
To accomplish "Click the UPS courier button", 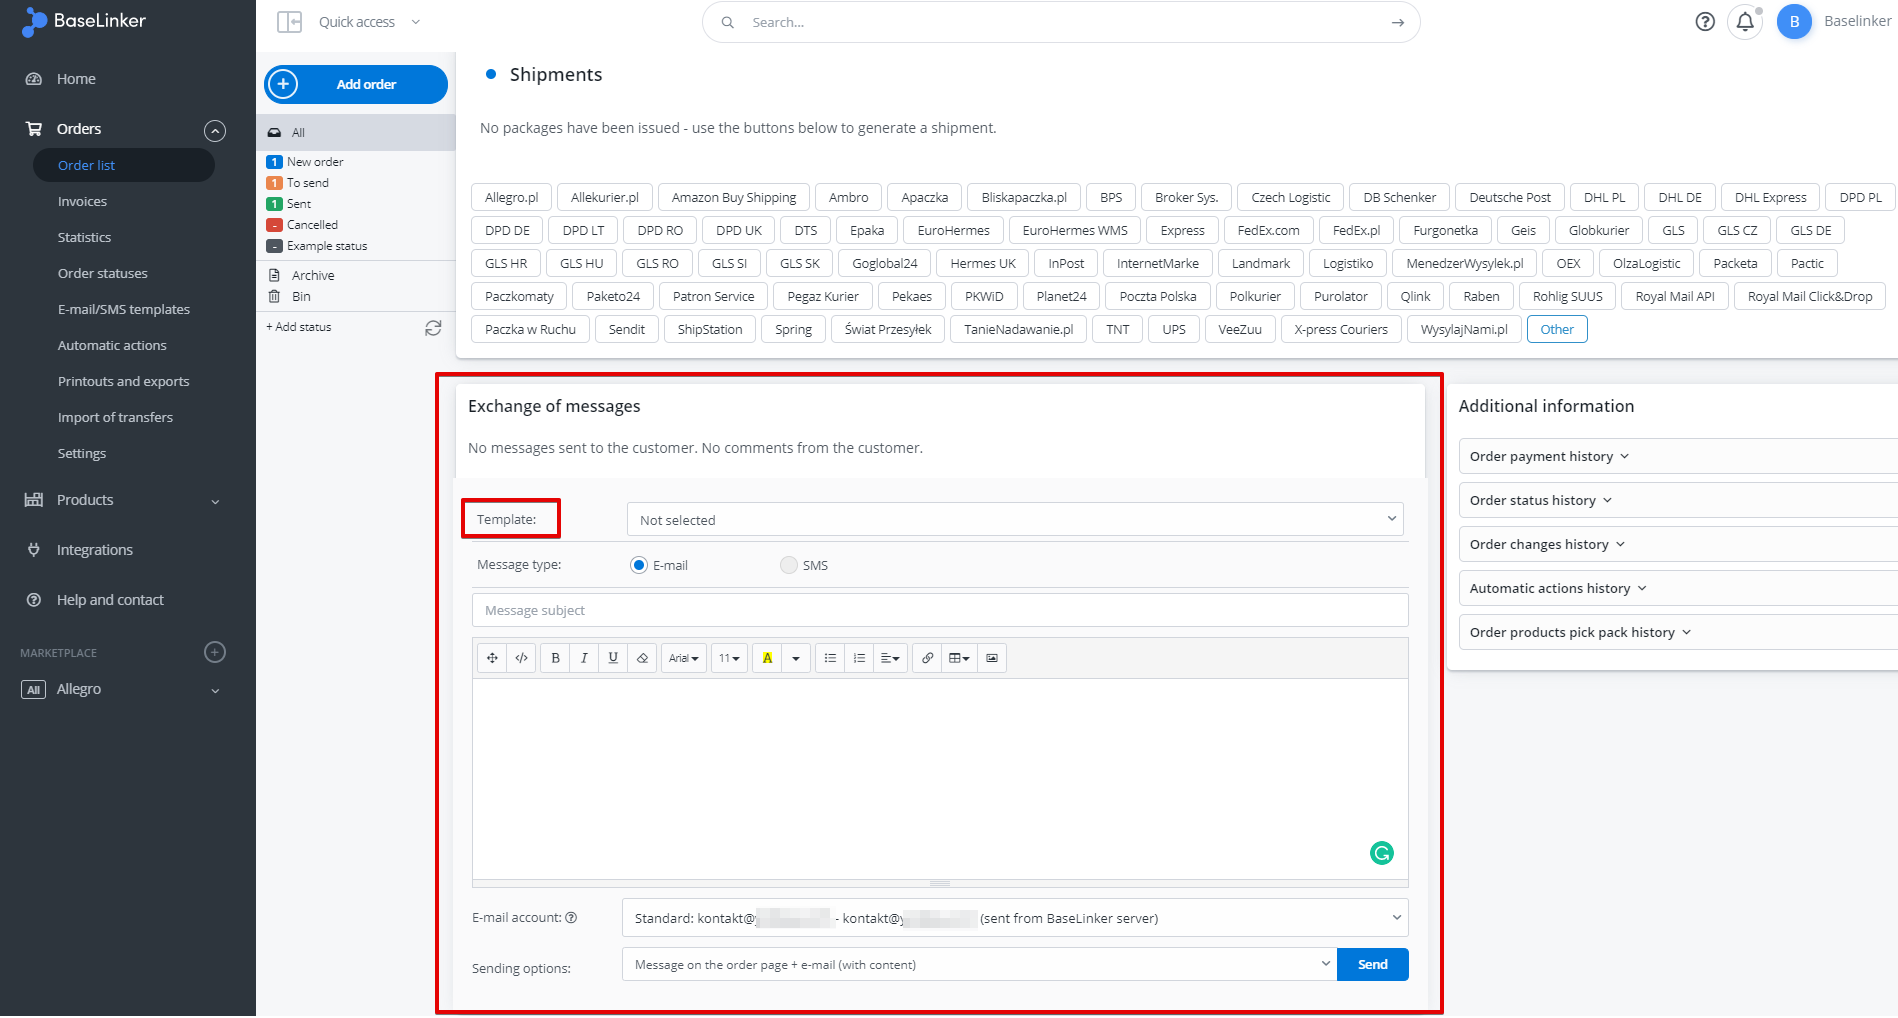I will [x=1174, y=329].
